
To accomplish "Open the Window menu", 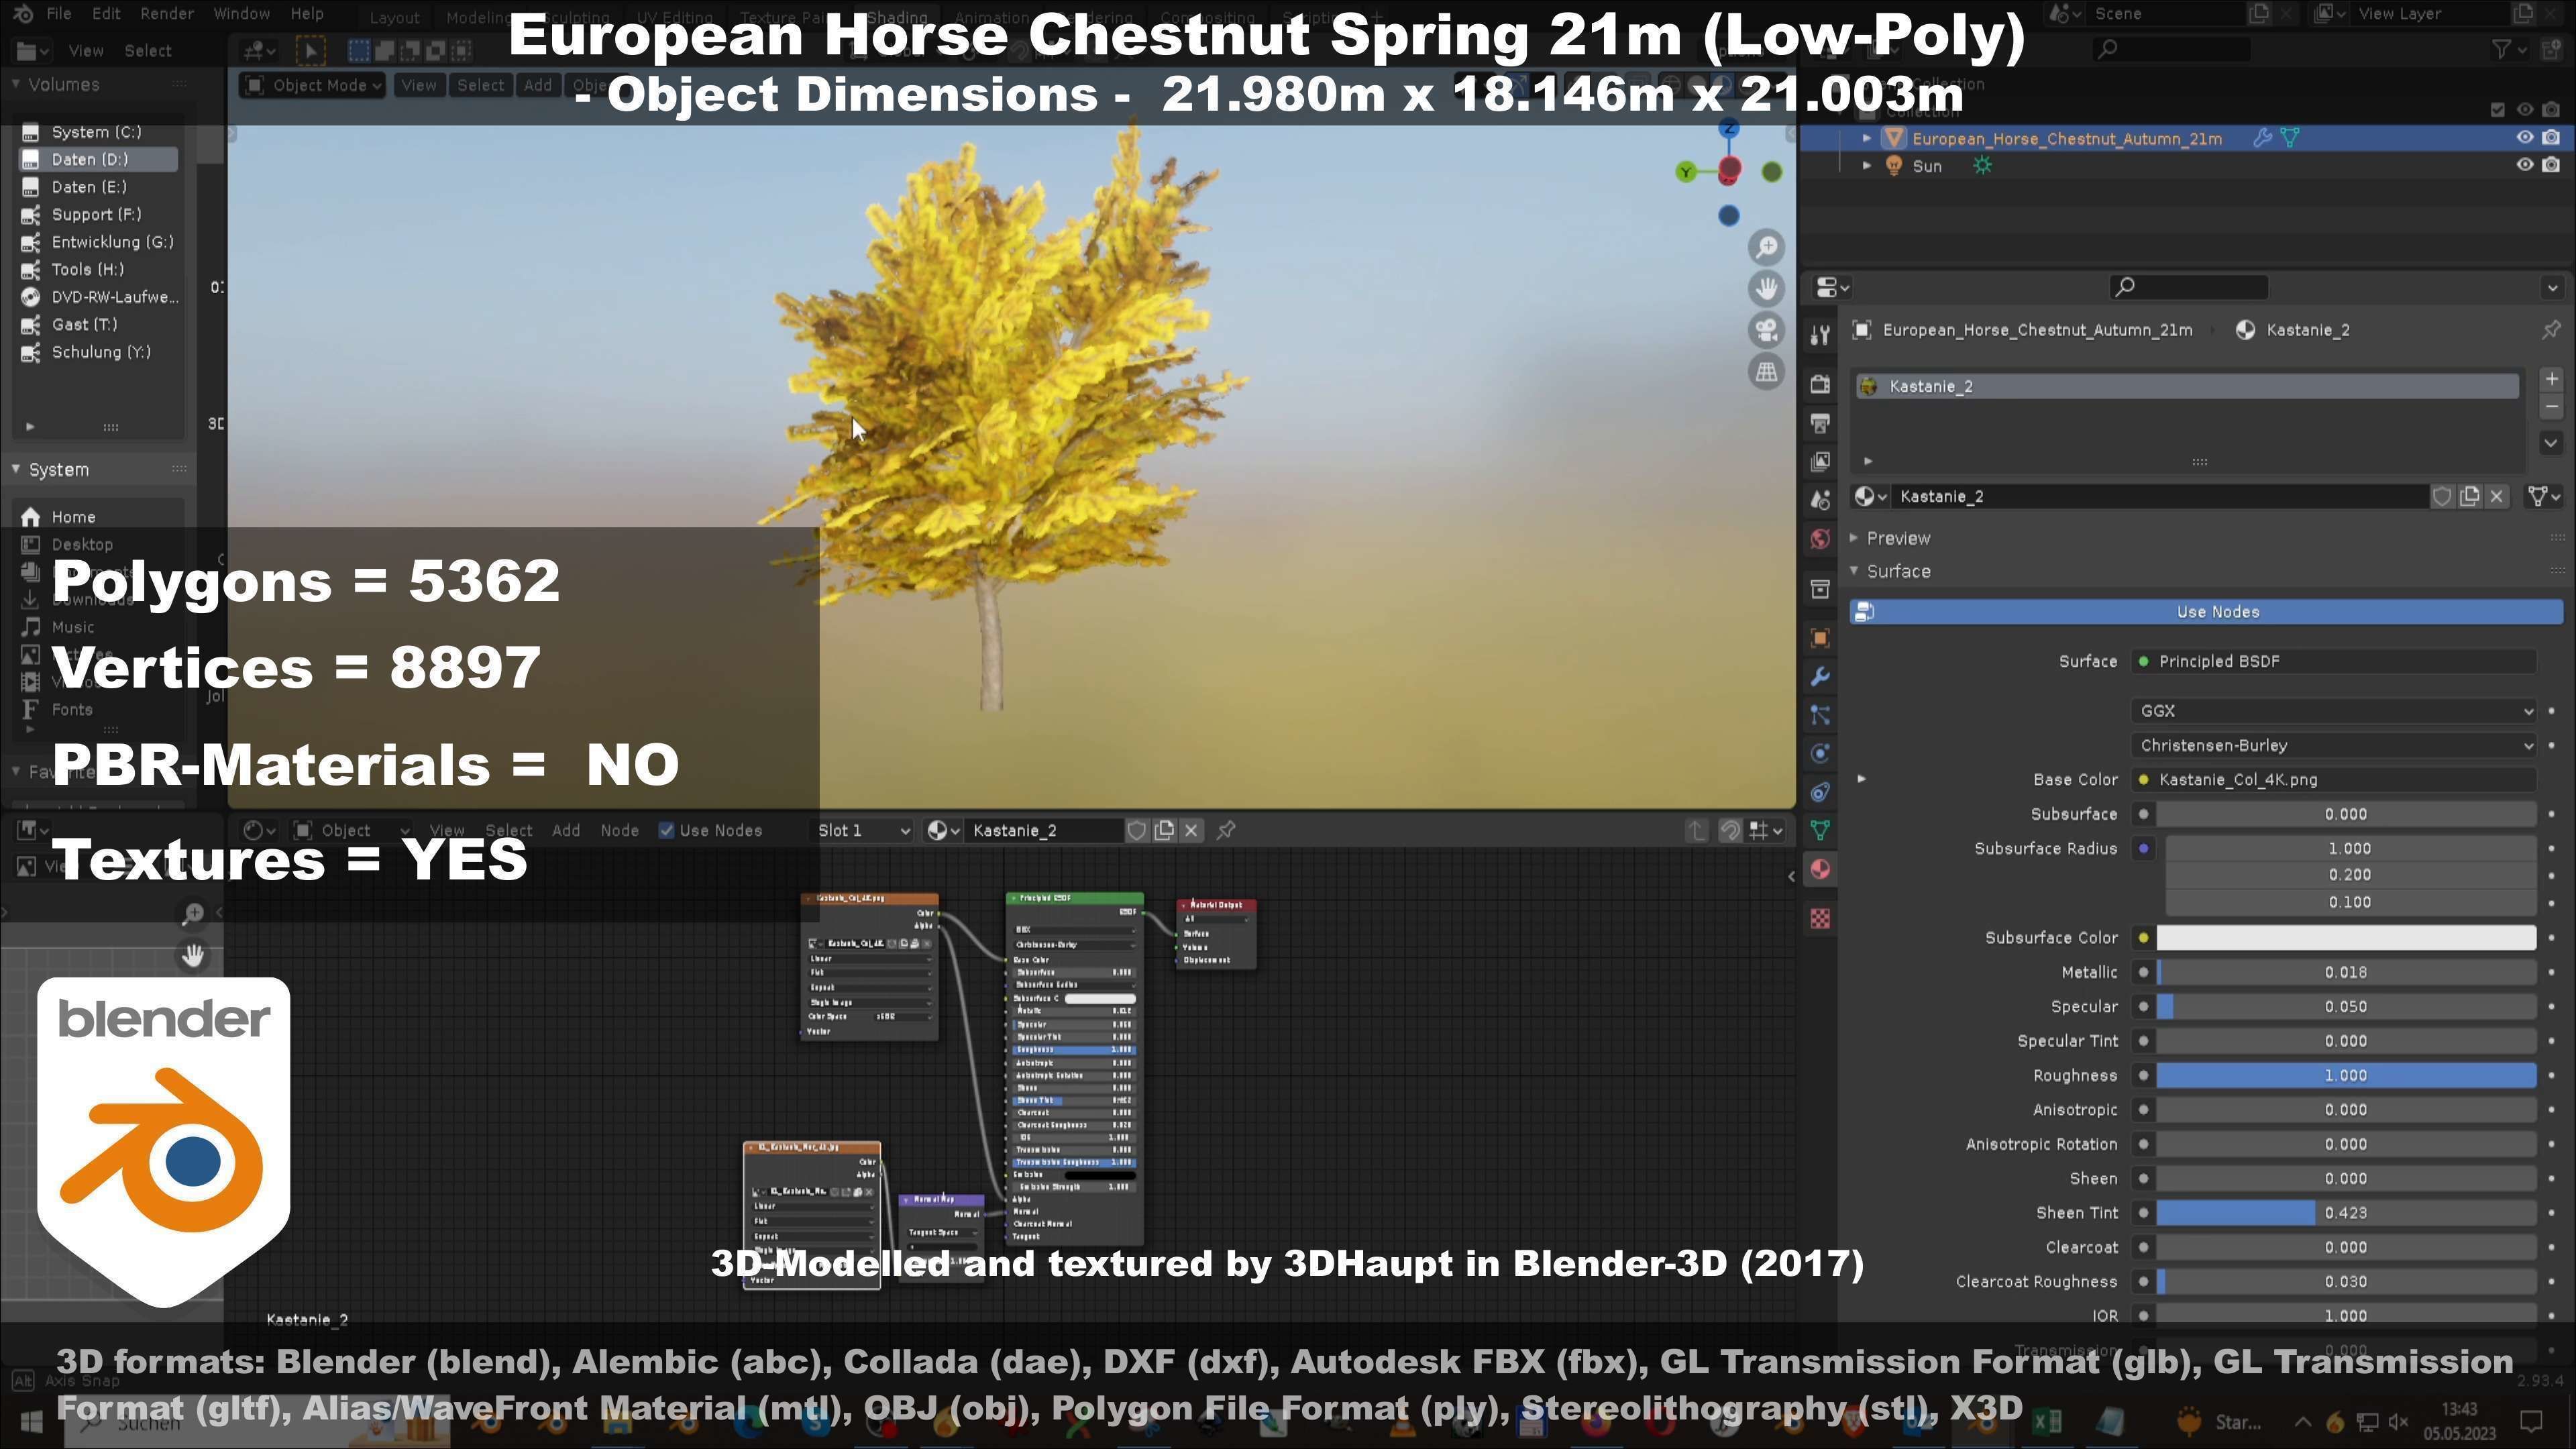I will [x=242, y=14].
